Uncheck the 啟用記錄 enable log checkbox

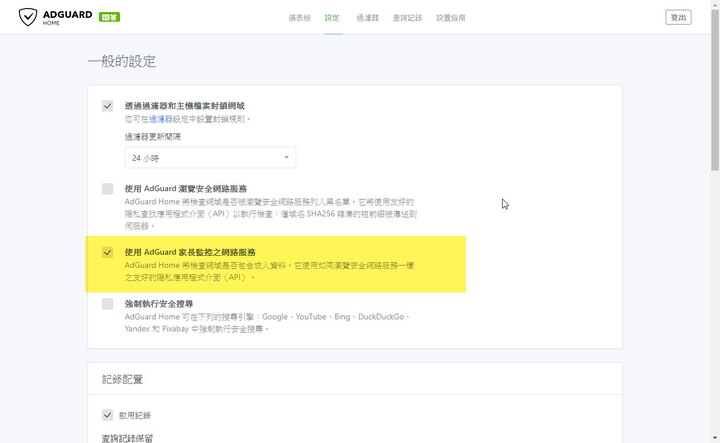(x=107, y=415)
